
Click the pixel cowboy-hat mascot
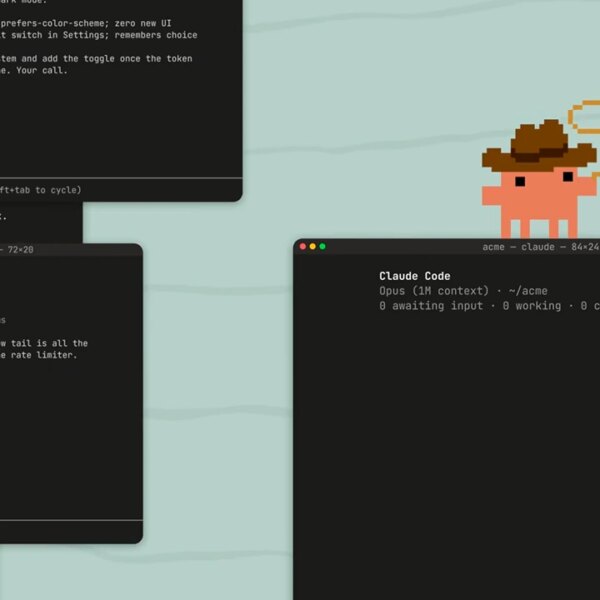point(540,178)
